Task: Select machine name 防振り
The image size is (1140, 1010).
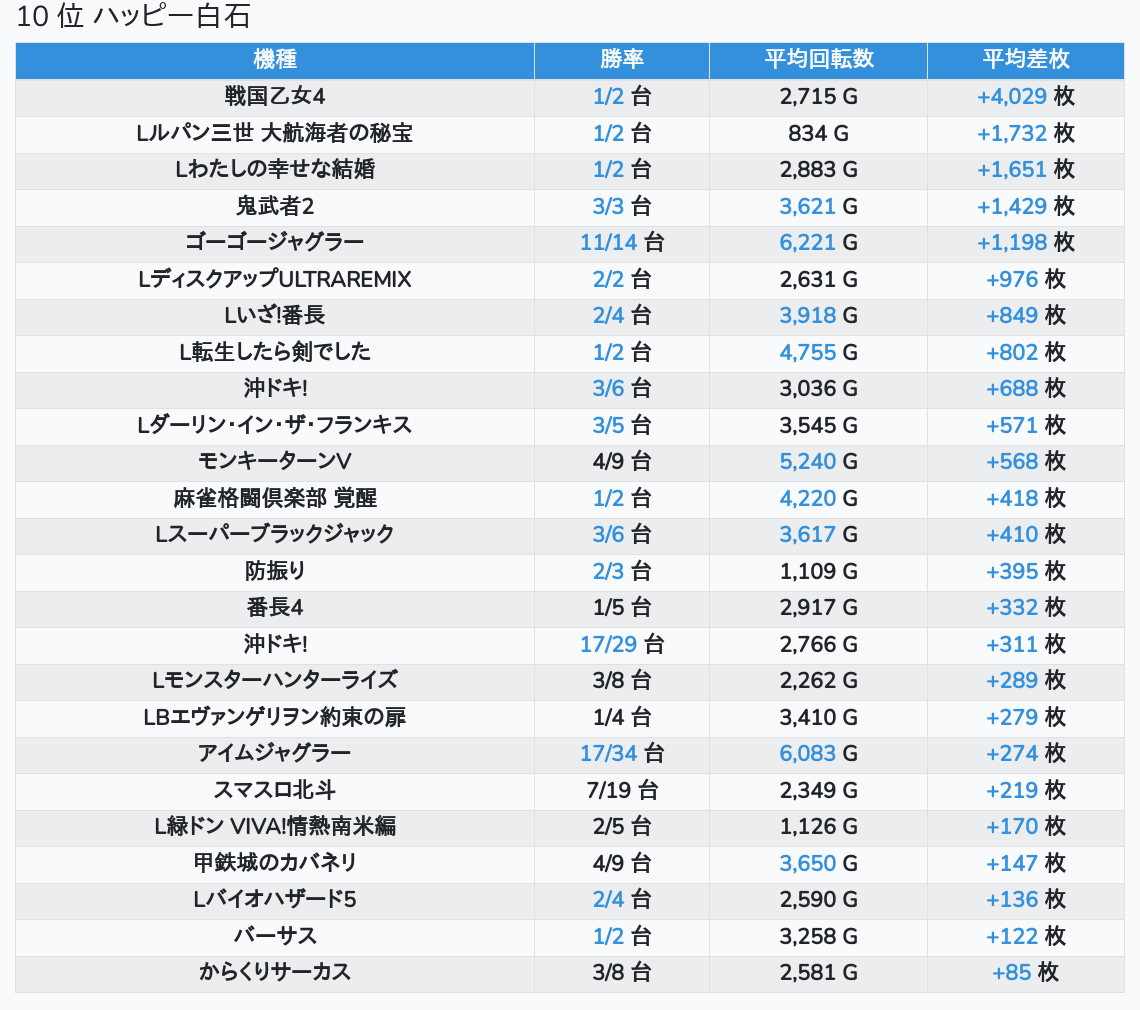Action: coord(275,571)
